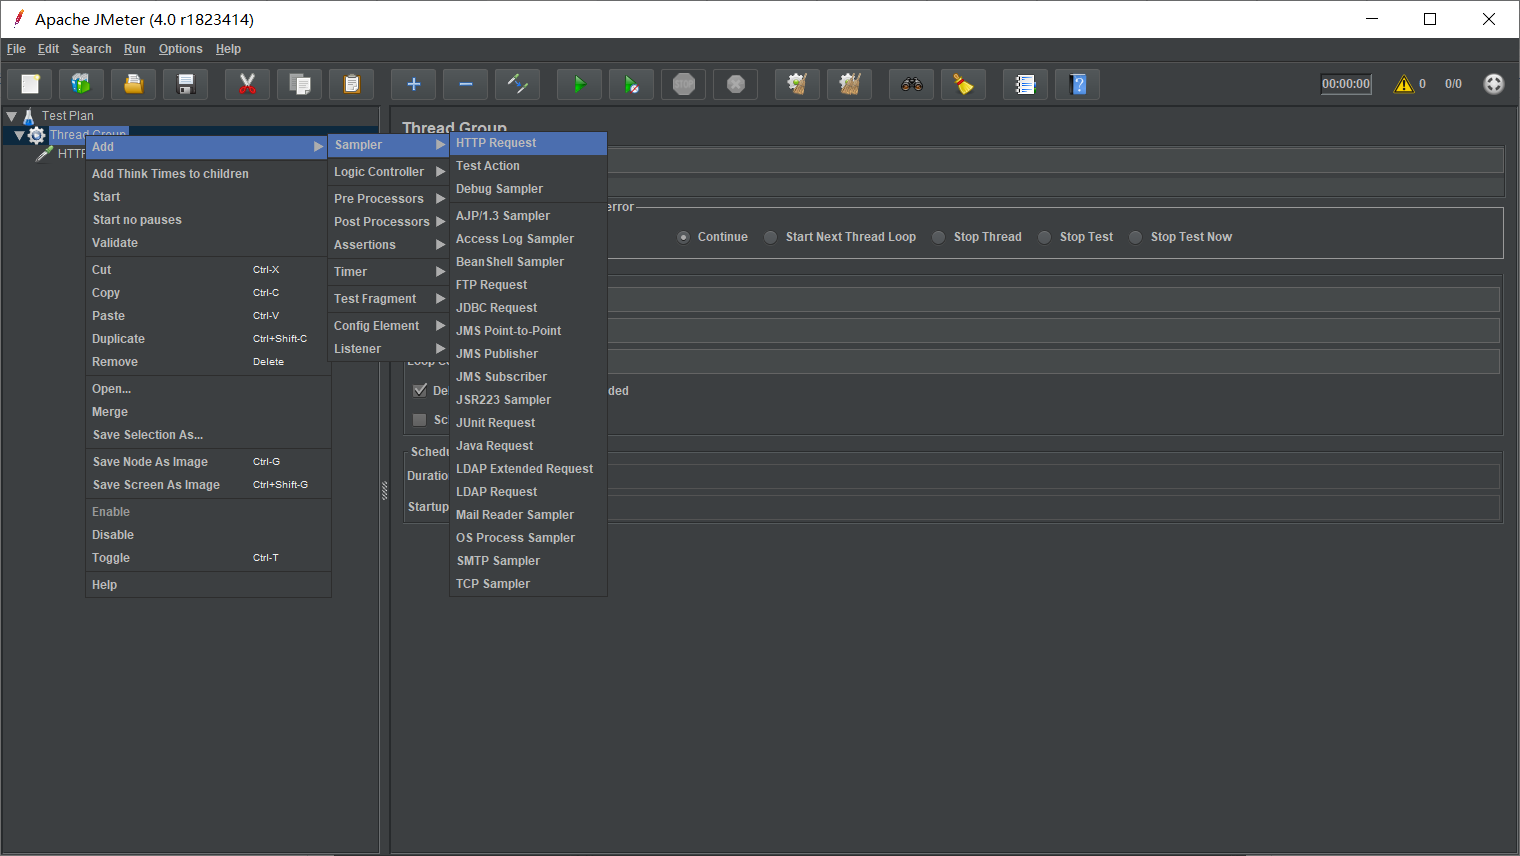Select Start Next Thread Loop radio button
1520x856 pixels.
coord(770,237)
